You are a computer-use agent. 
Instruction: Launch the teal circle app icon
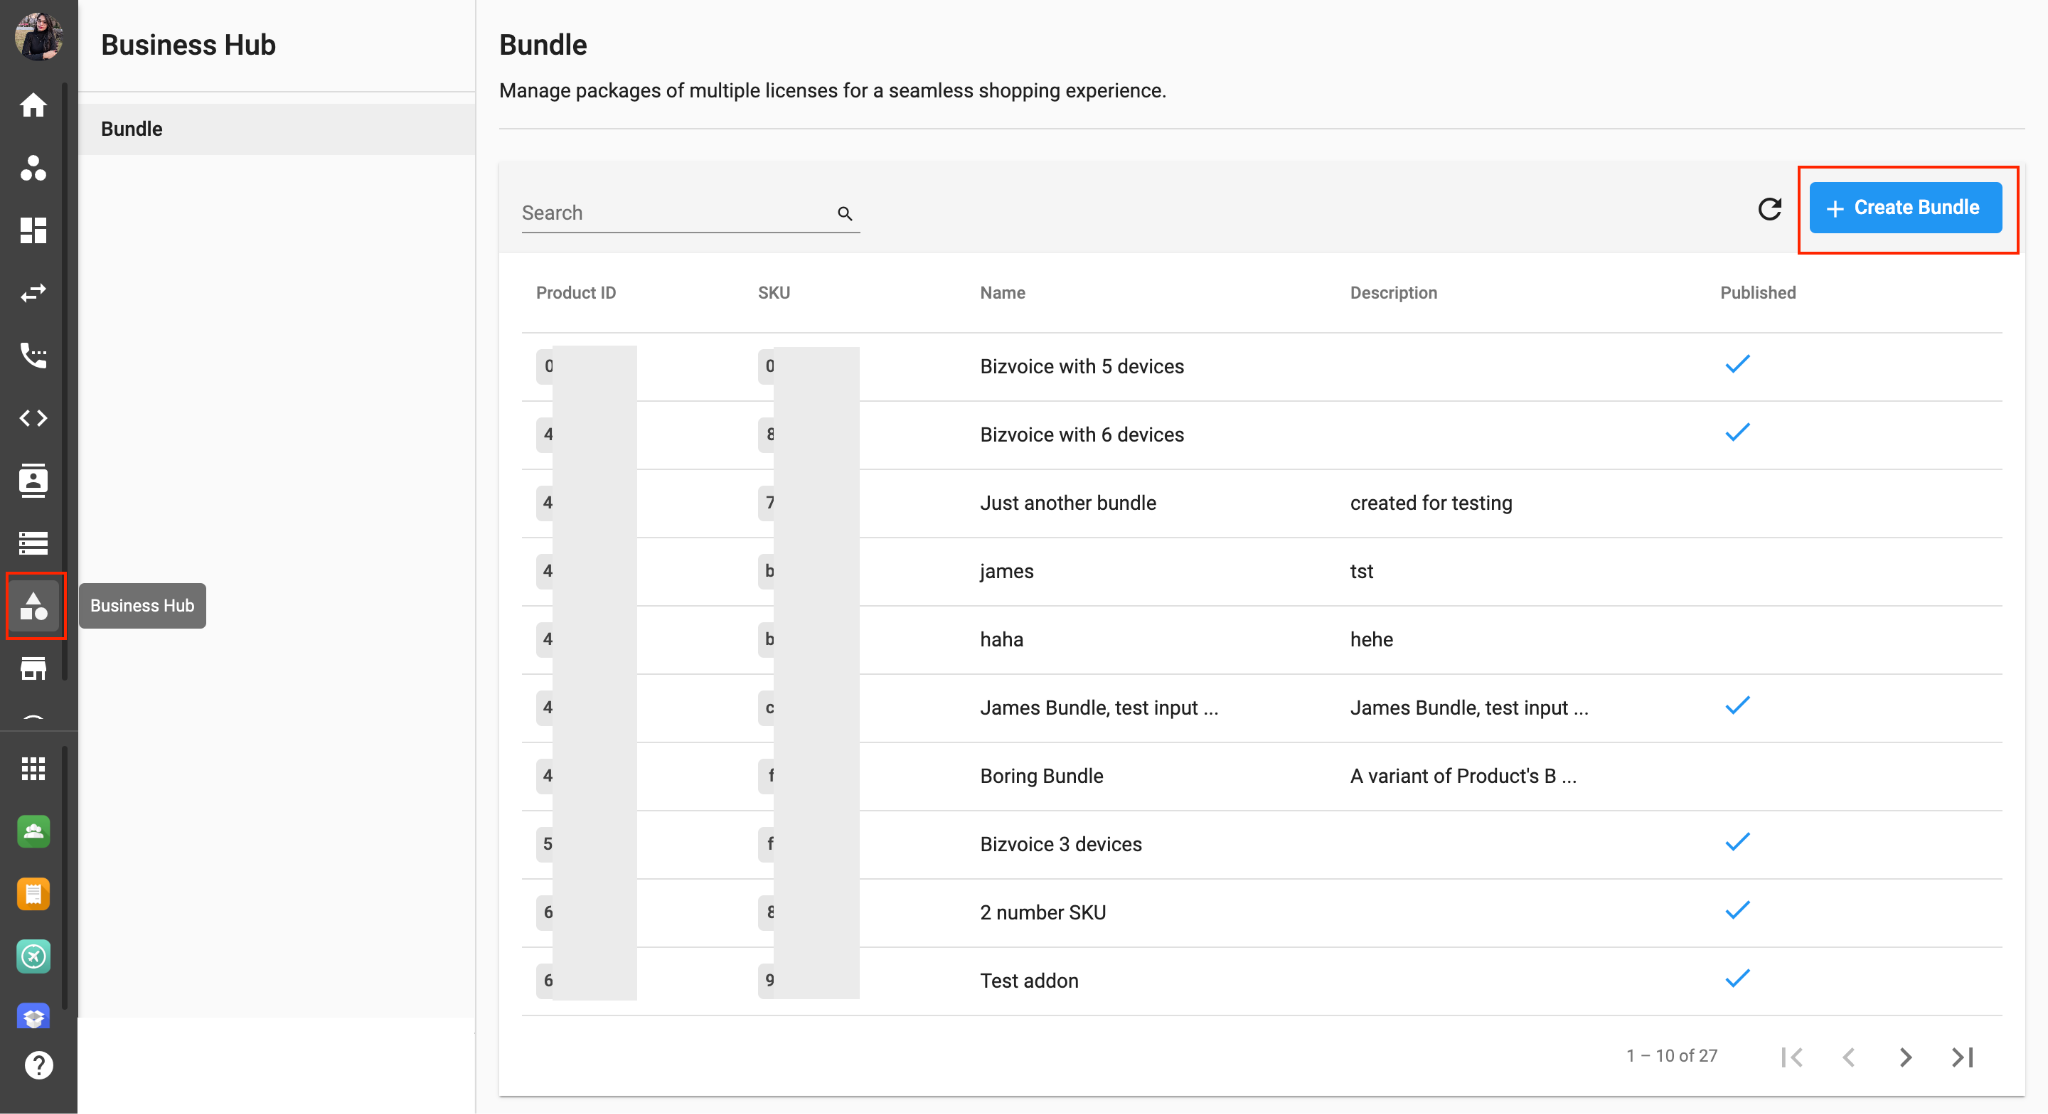(33, 956)
